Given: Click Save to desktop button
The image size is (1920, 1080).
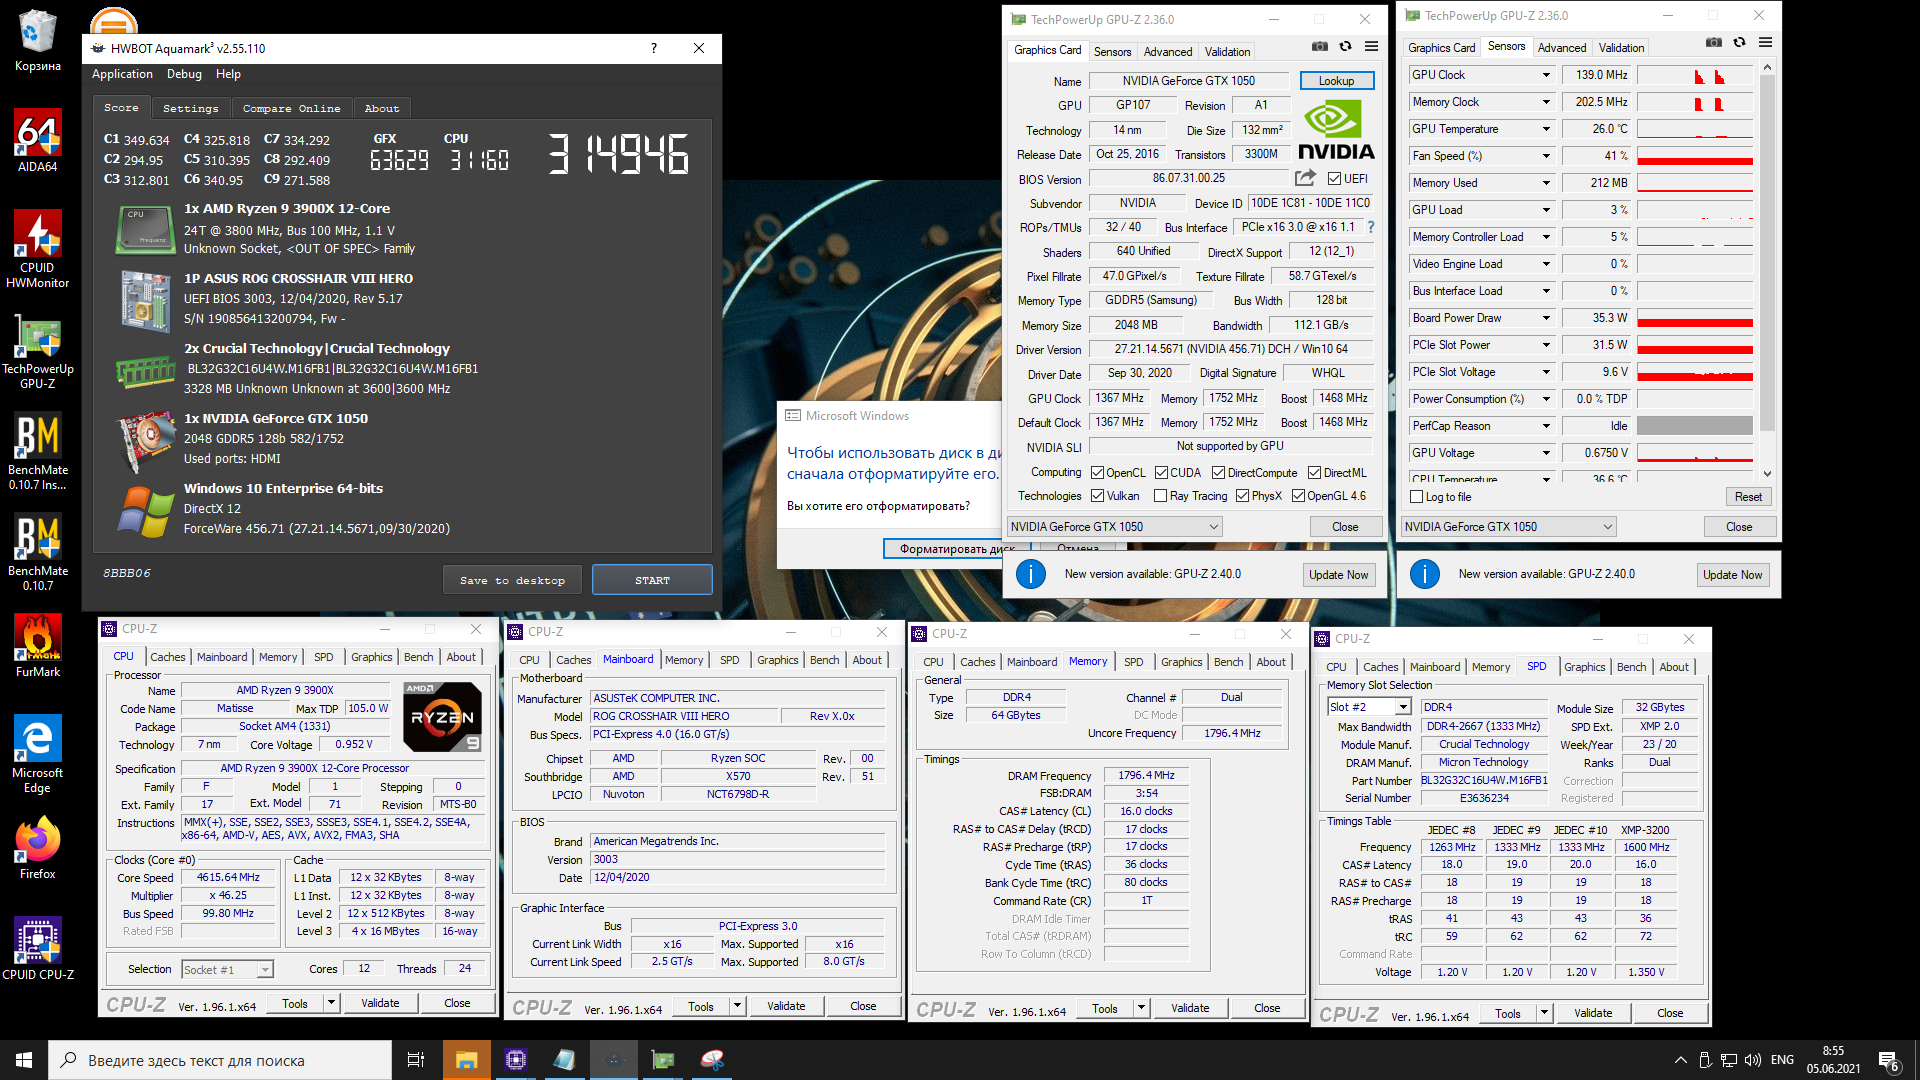Looking at the screenshot, I should click(x=512, y=580).
